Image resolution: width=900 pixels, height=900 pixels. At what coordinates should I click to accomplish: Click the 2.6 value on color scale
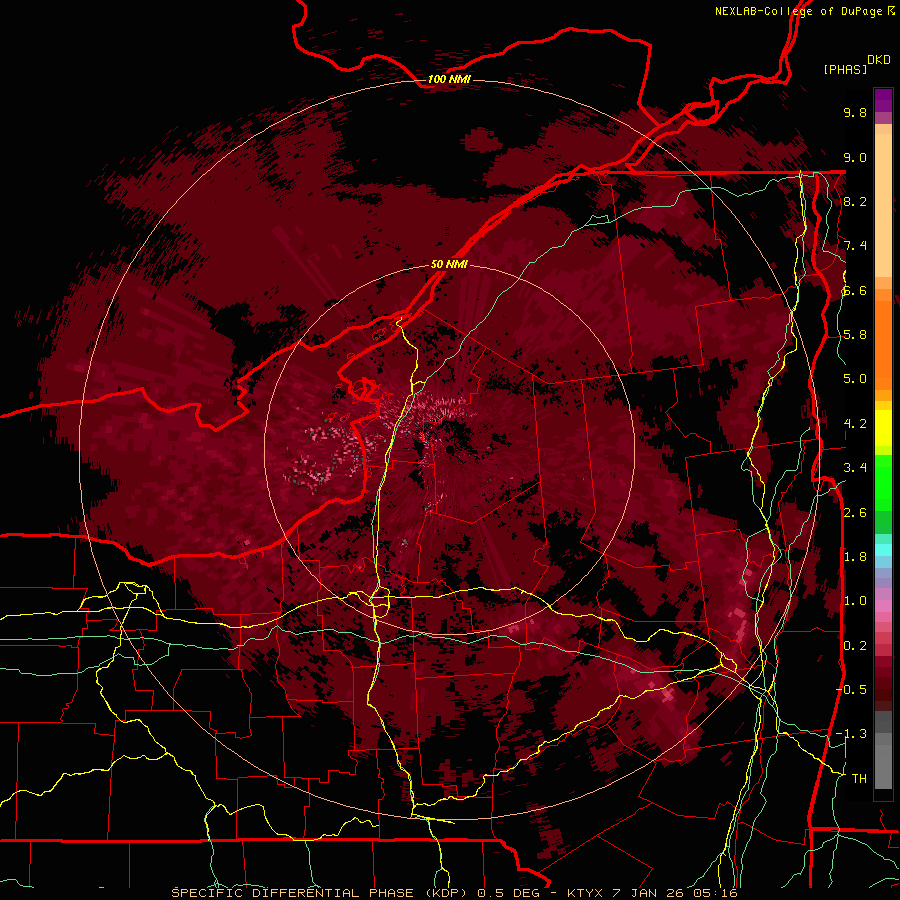click(x=855, y=512)
